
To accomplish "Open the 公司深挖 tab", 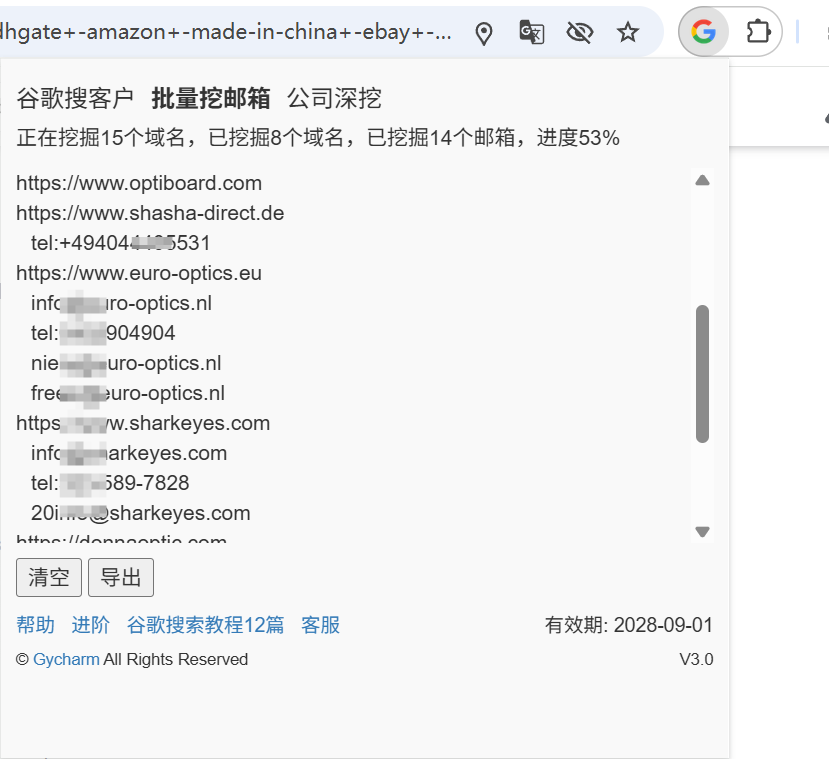I will pyautogui.click(x=334, y=98).
